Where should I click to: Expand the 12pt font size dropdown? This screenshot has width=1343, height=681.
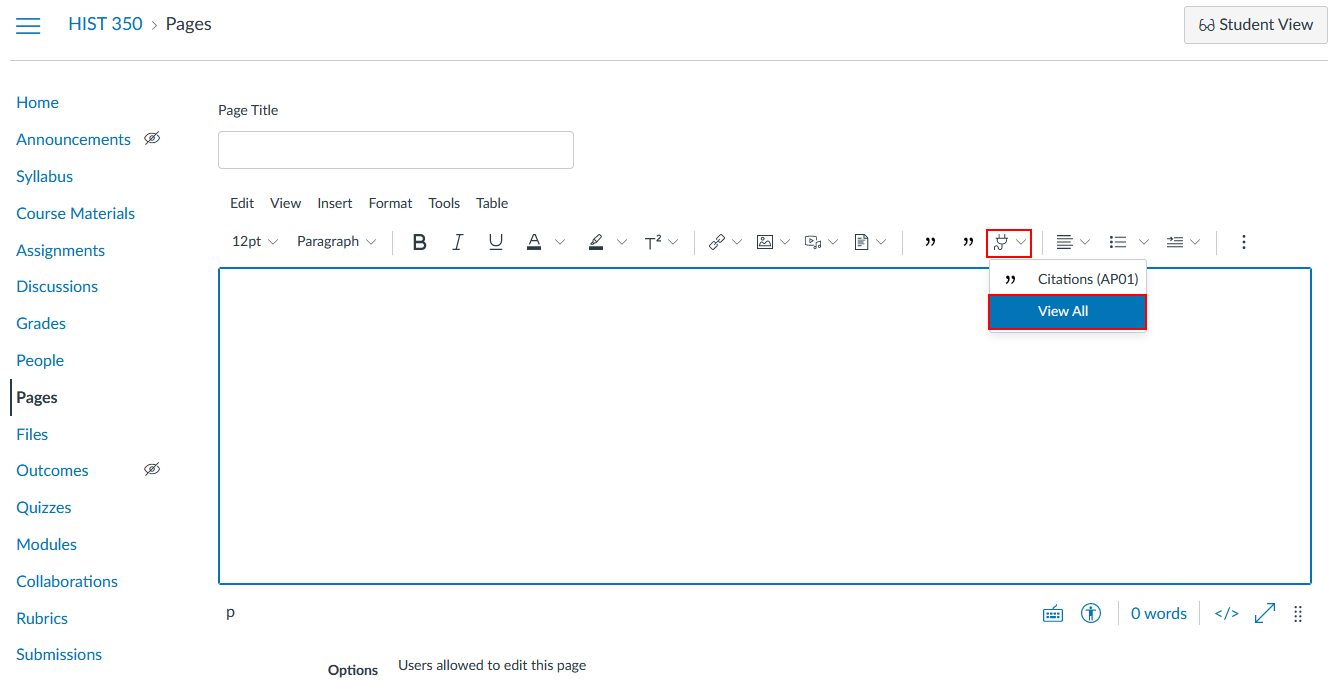click(x=255, y=242)
